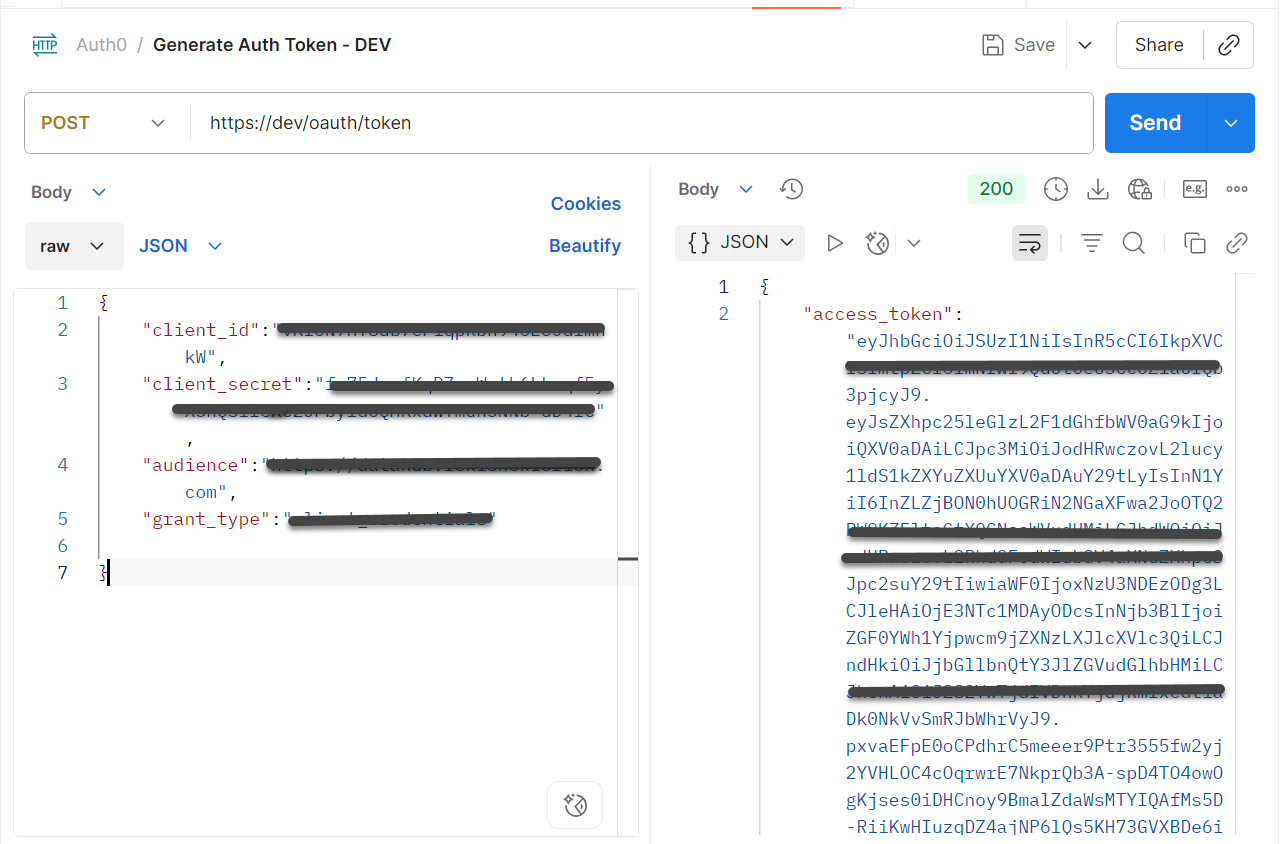
Task: Open Postbot in the request body editor
Action: (x=575, y=805)
